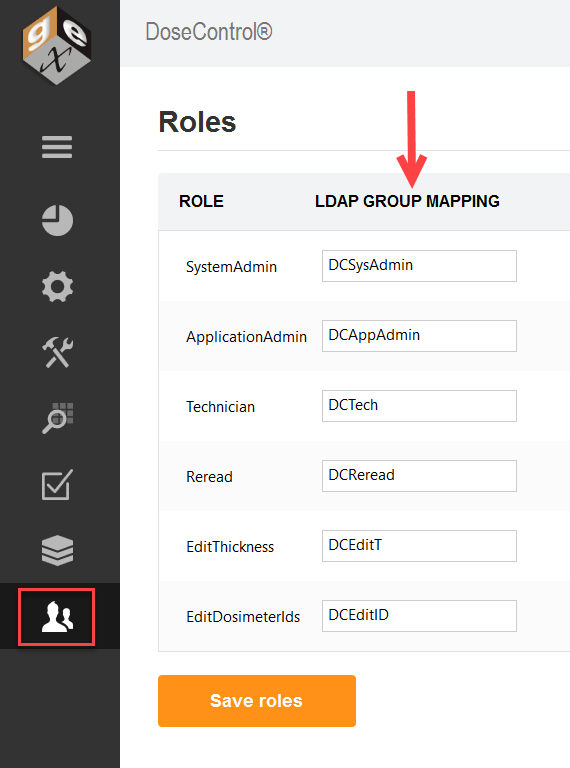Click the Save roles button
Image resolution: width=570 pixels, height=768 pixels.
tap(257, 701)
